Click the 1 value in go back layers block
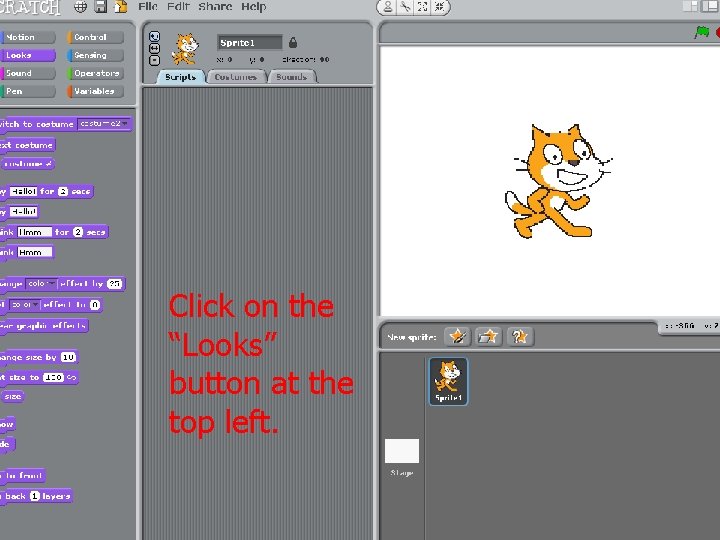 click(35, 496)
